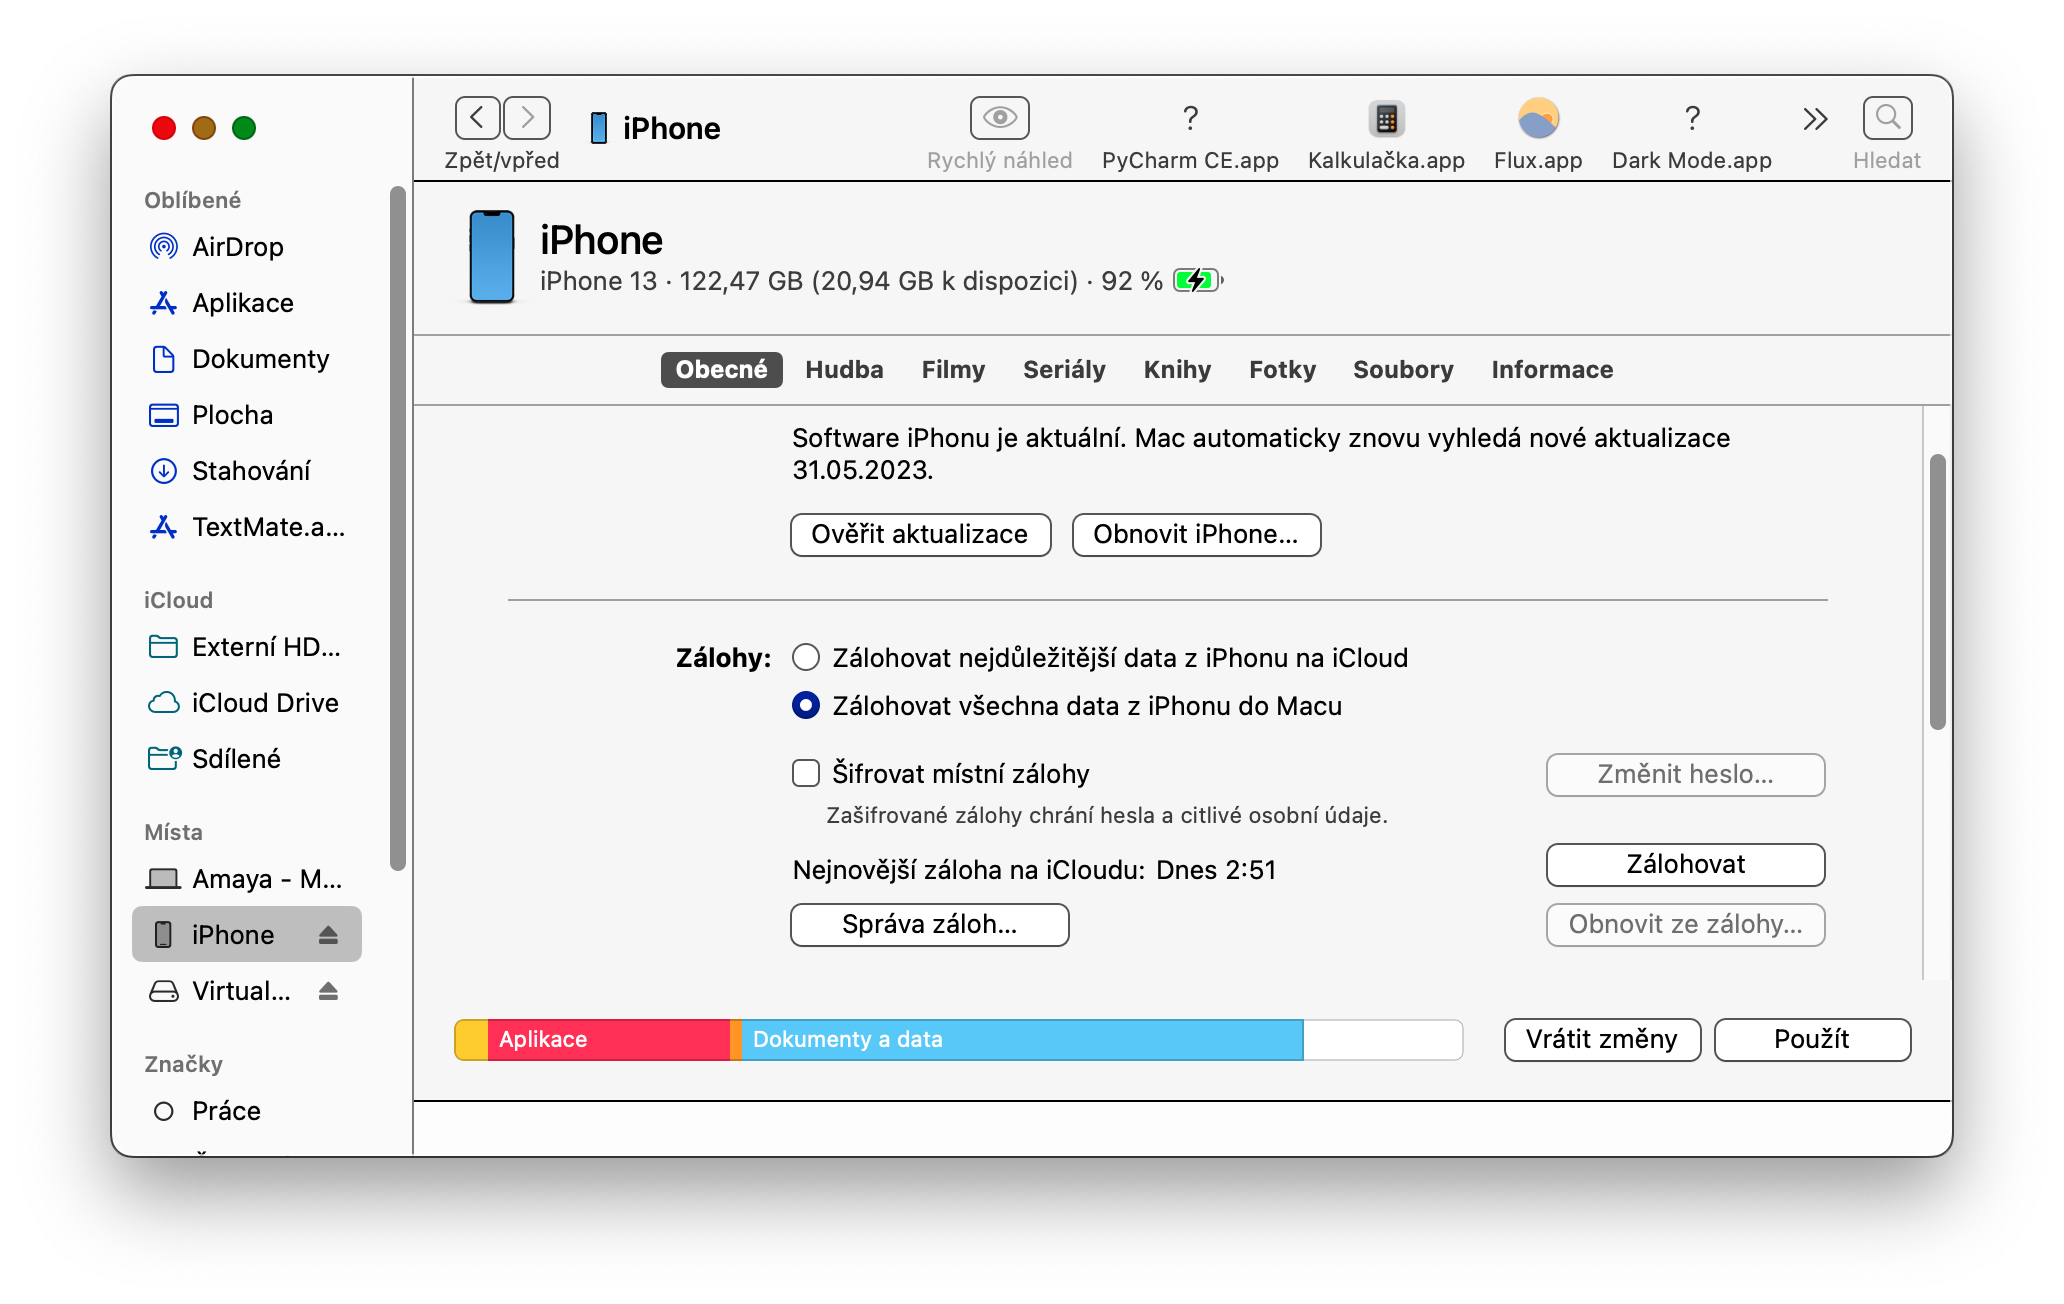Click the main content vertical scrollbar
The height and width of the screenshot is (1304, 2064).
click(1937, 592)
